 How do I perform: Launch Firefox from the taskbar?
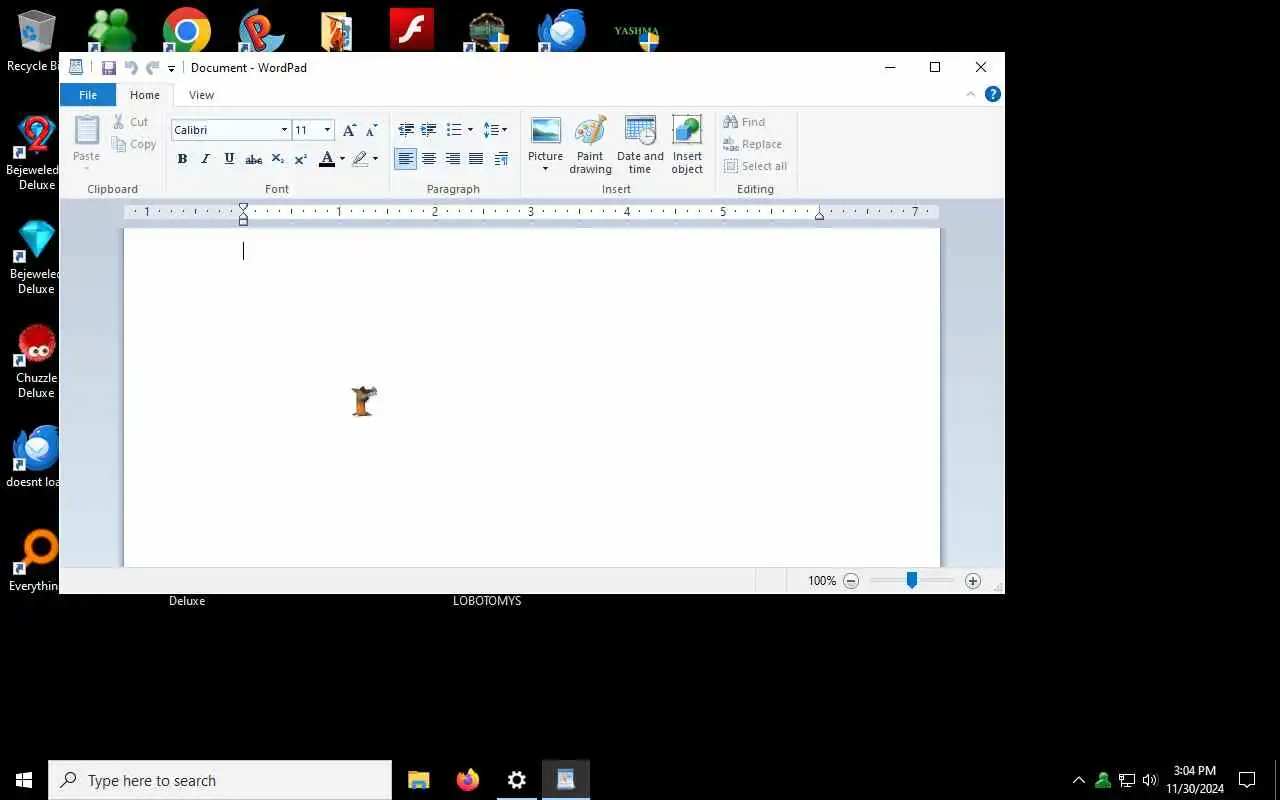tap(468, 780)
